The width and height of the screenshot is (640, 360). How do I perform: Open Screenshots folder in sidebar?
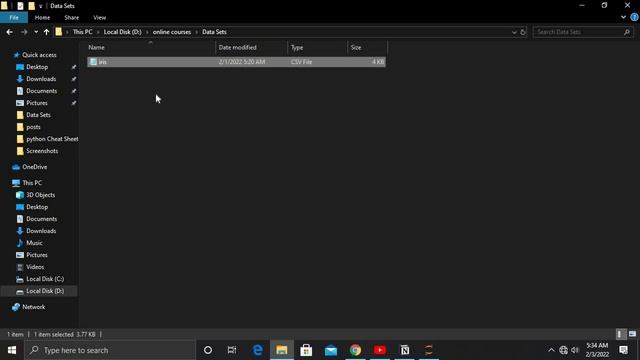(42, 151)
